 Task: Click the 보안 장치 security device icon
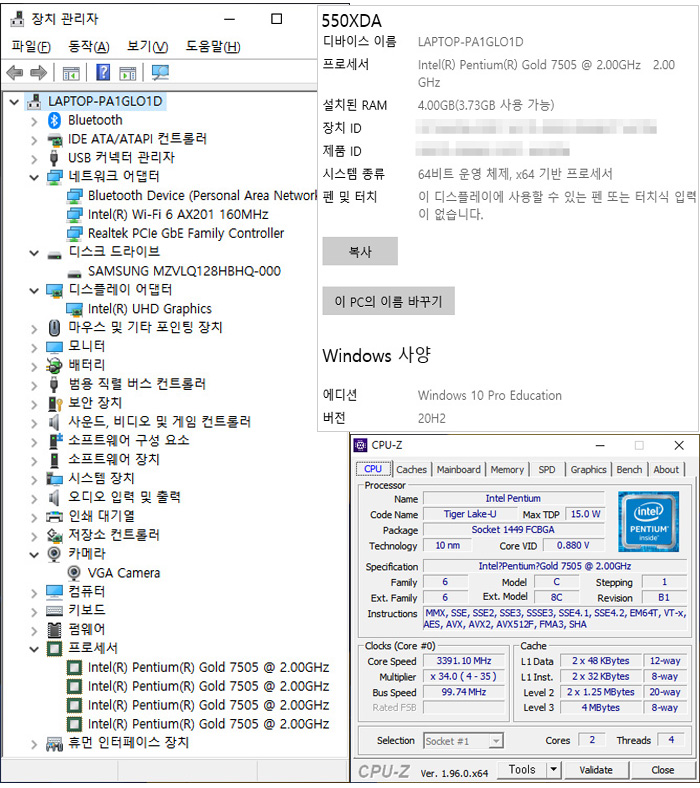pyautogui.click(x=54, y=403)
